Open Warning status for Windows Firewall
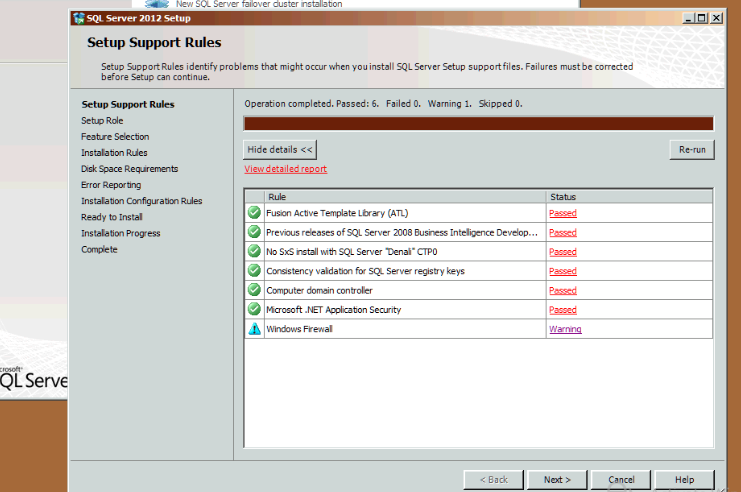Viewport: 741px width, 492px height. (x=565, y=329)
